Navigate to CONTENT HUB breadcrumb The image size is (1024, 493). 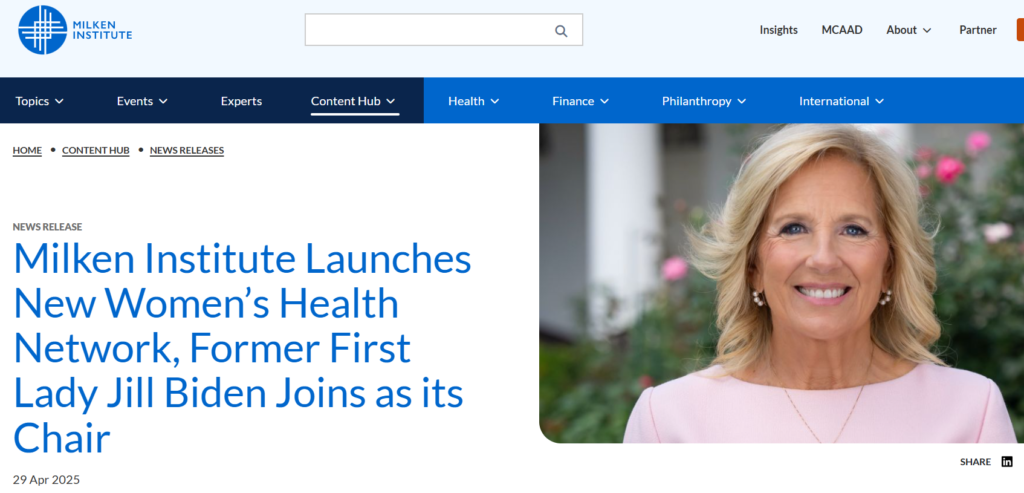click(96, 151)
